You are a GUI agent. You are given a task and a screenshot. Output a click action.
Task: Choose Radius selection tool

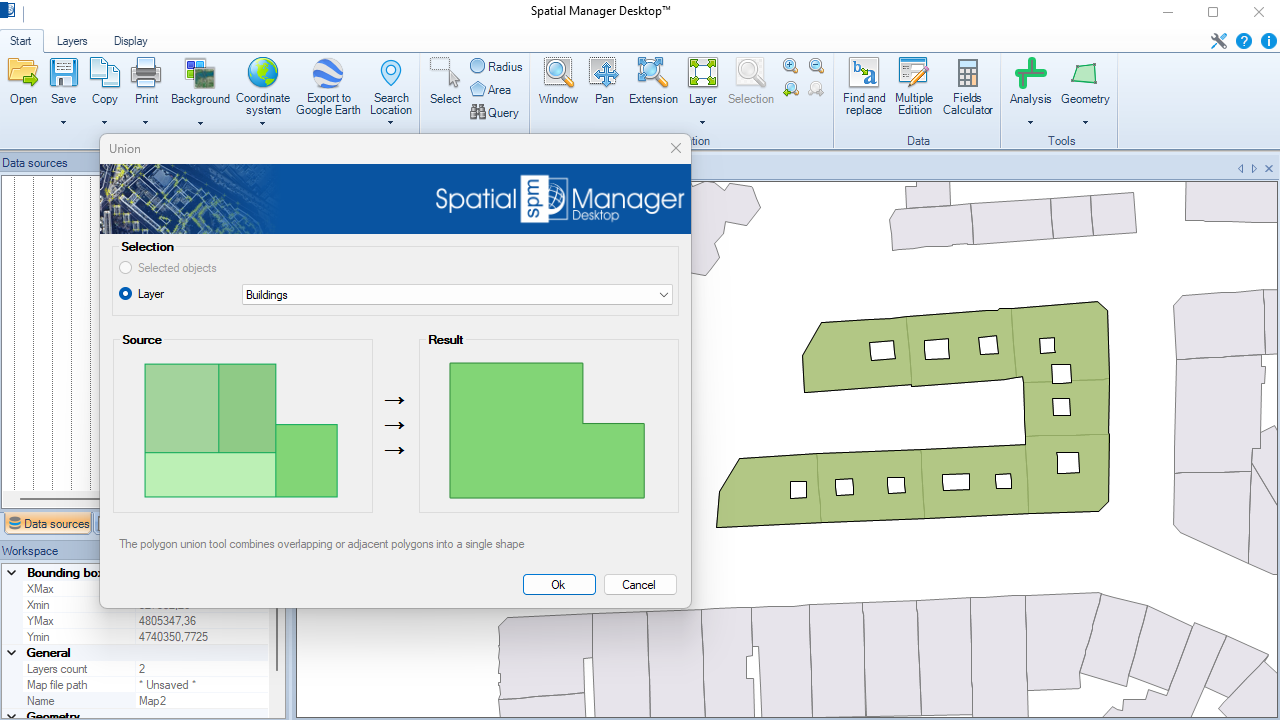496,66
